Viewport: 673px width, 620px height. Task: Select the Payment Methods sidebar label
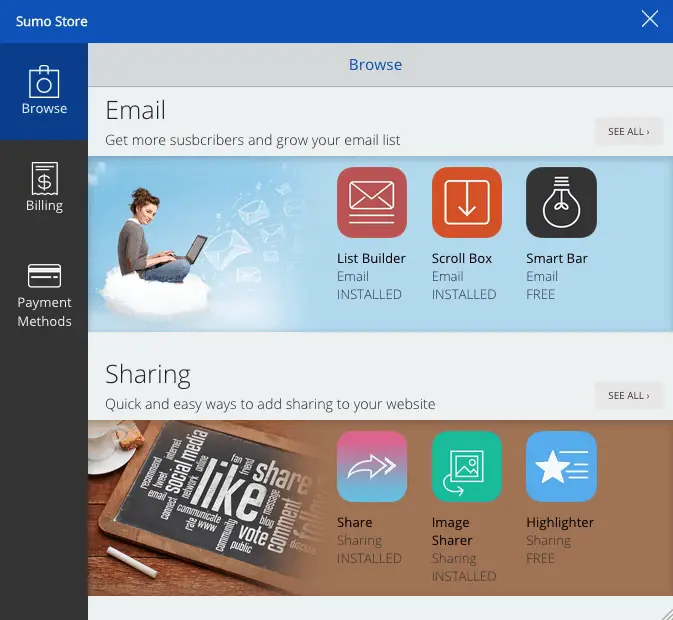[44, 312]
